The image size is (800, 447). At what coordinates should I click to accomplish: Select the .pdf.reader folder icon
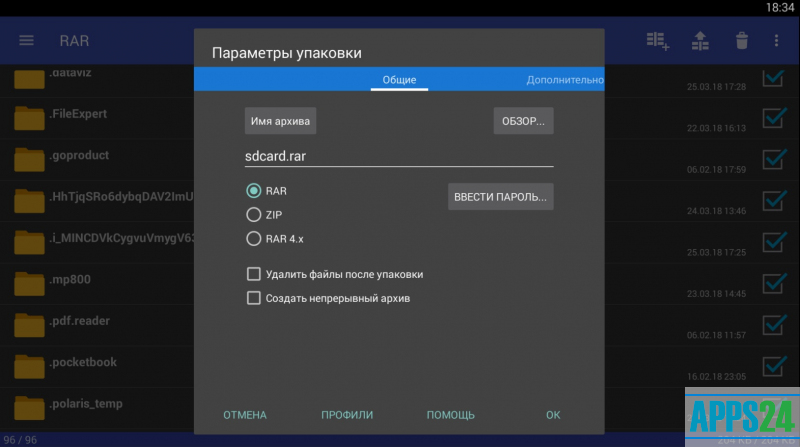coord(29,325)
